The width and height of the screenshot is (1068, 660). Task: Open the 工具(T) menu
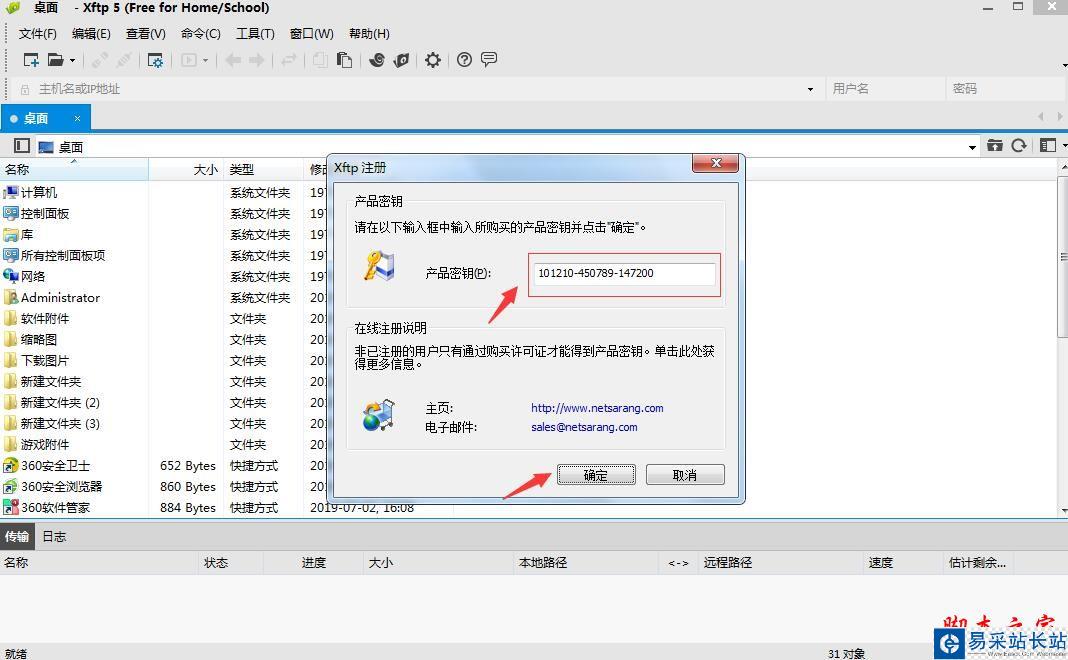(x=255, y=33)
